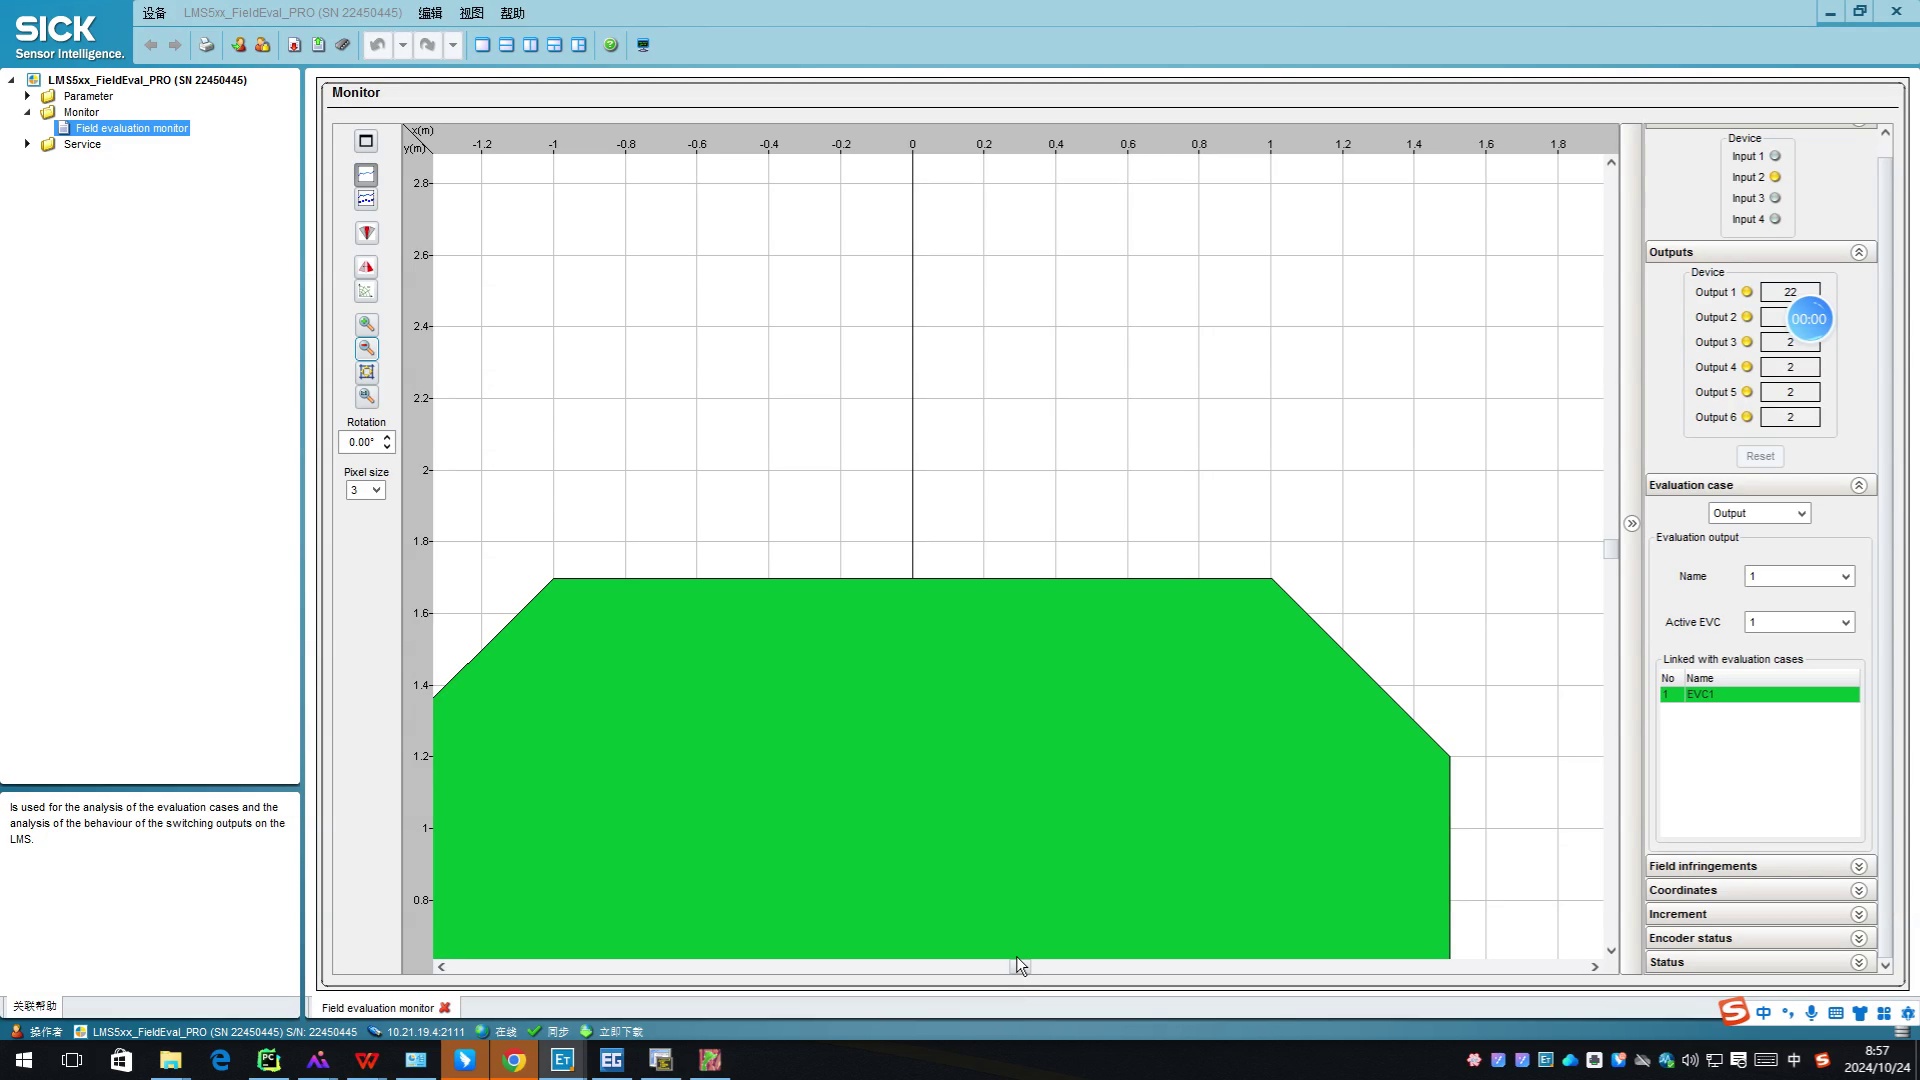This screenshot has height=1080, width=1920.
Task: Click the green help question mark icon
Action: (x=611, y=45)
